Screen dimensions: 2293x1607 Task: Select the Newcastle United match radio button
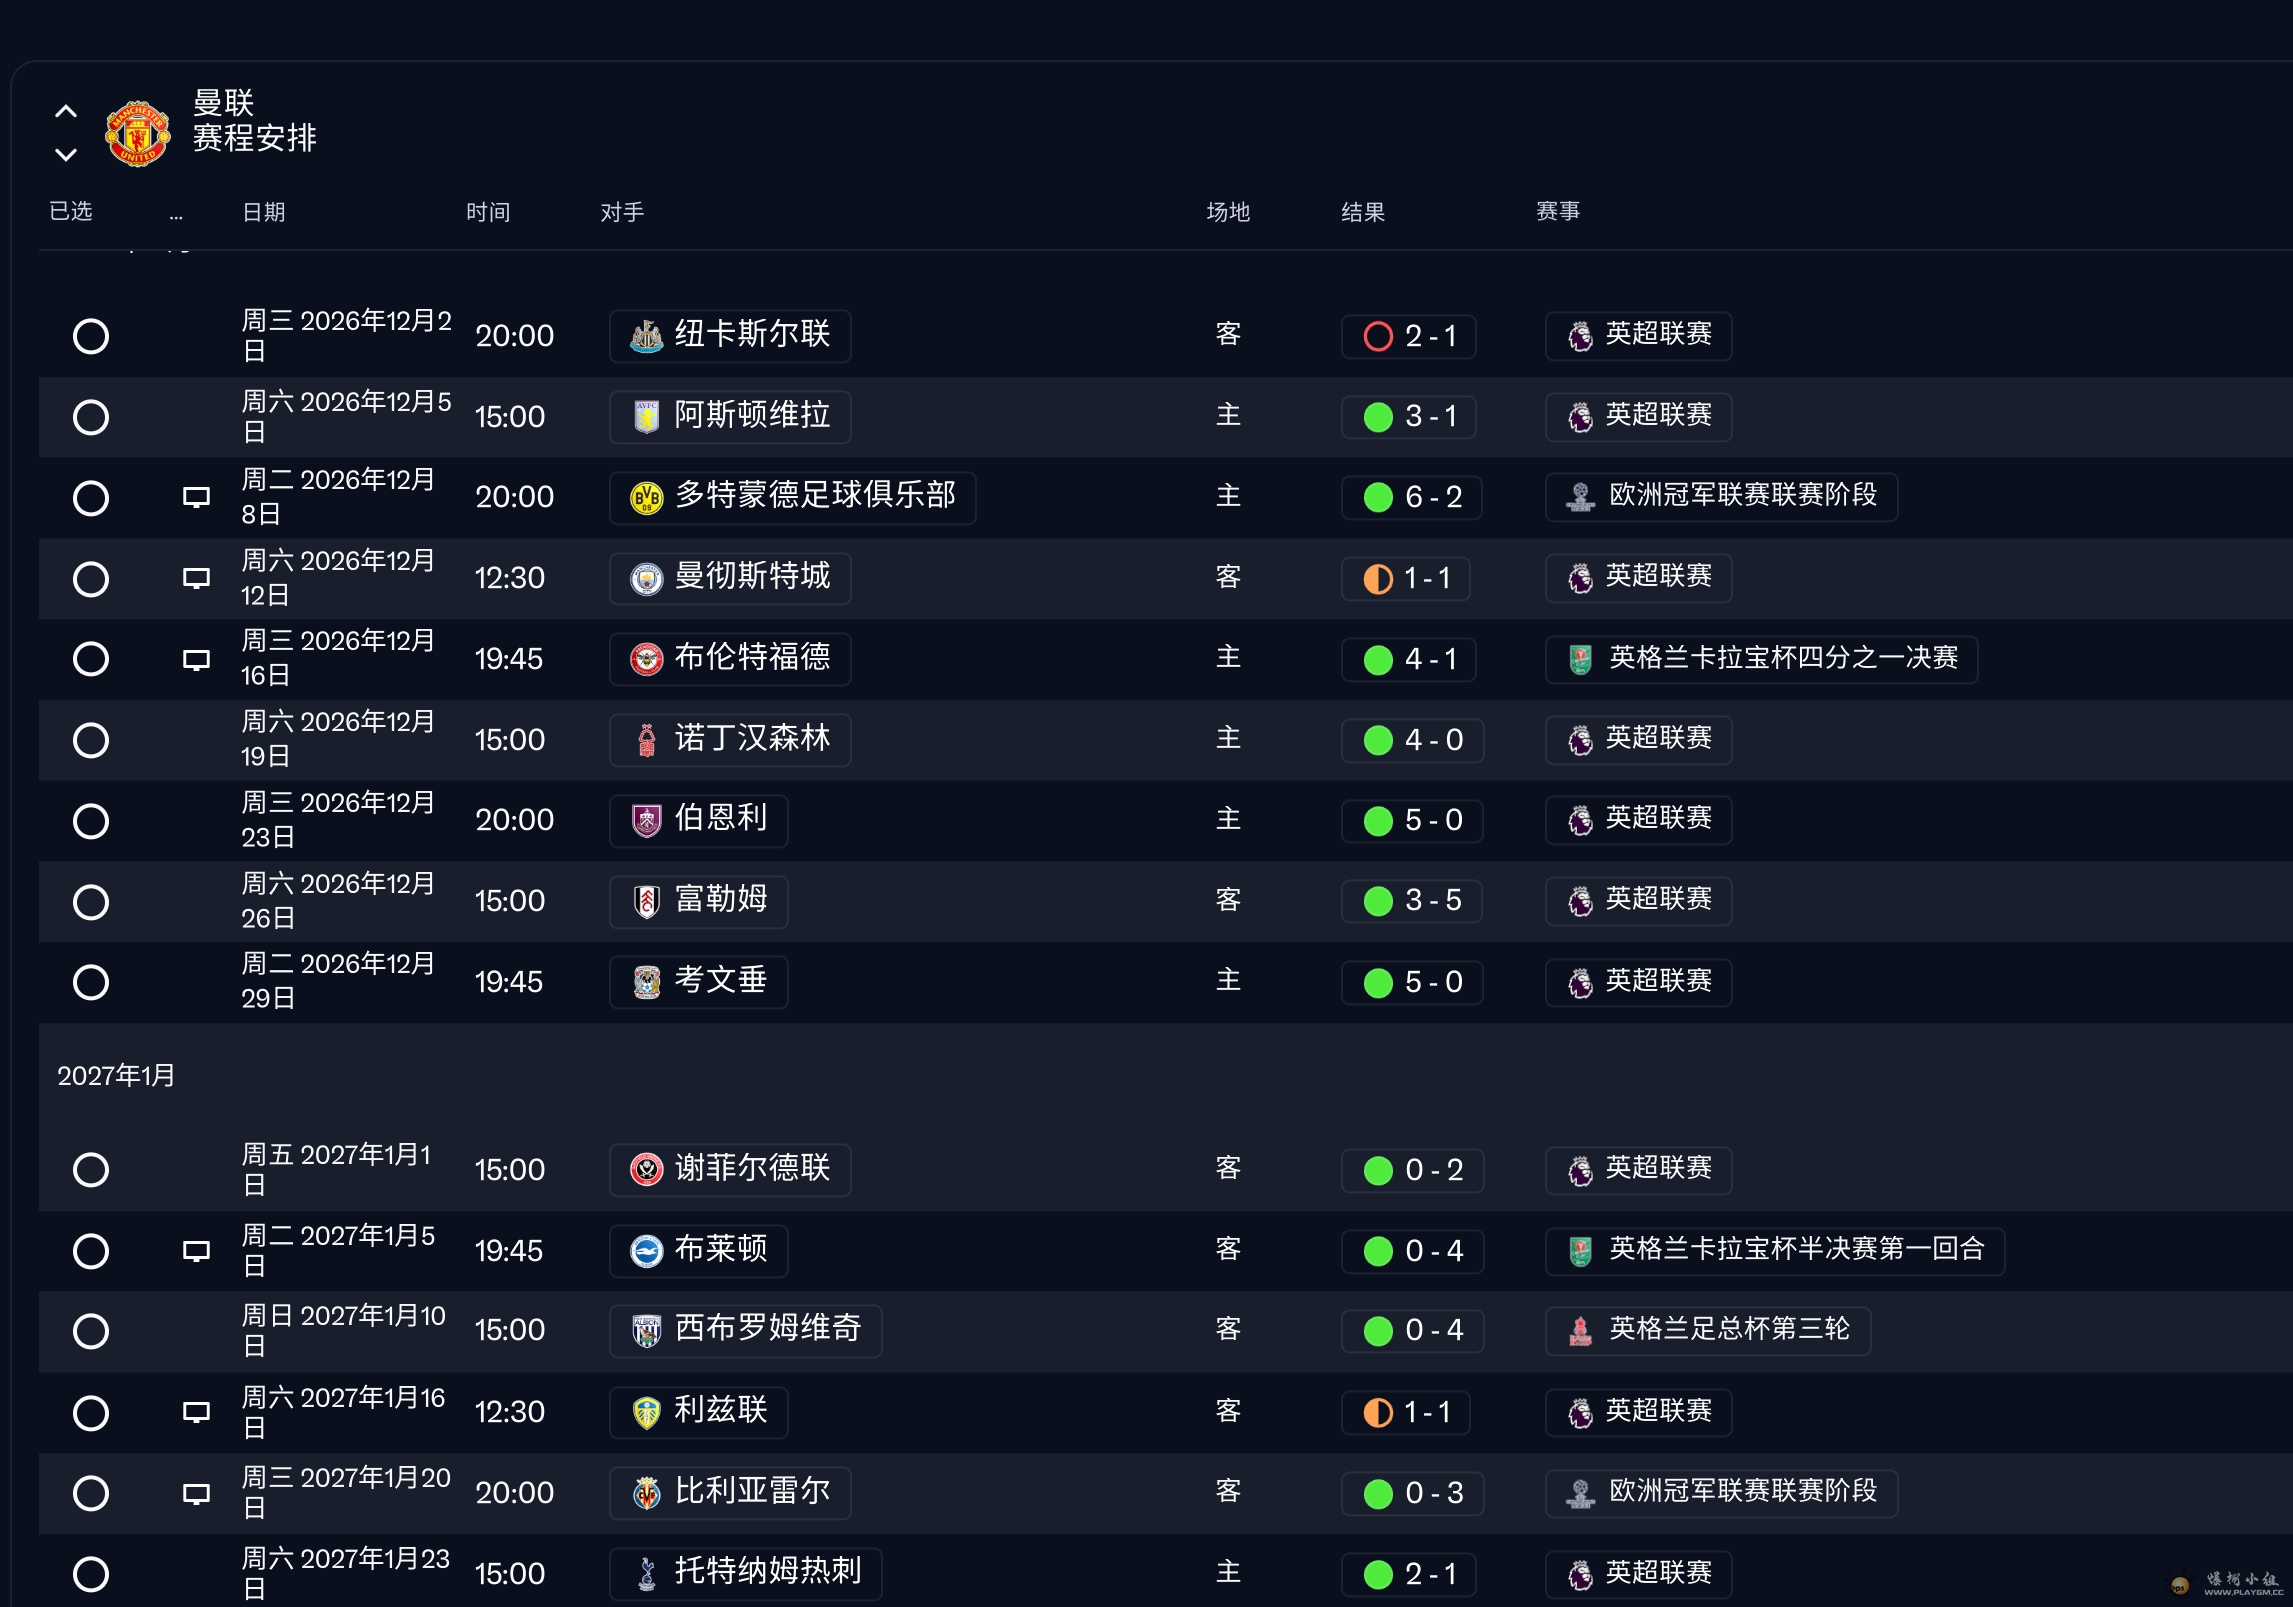(91, 336)
